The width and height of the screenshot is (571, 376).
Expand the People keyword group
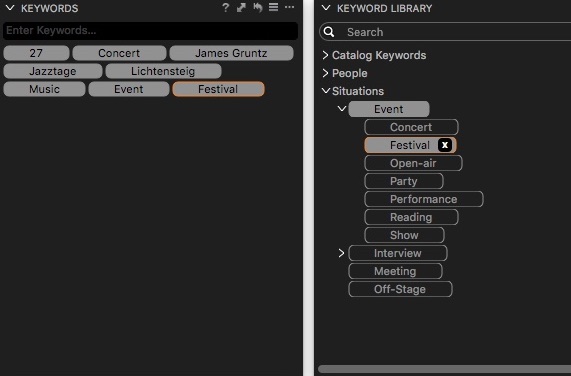[x=325, y=73]
